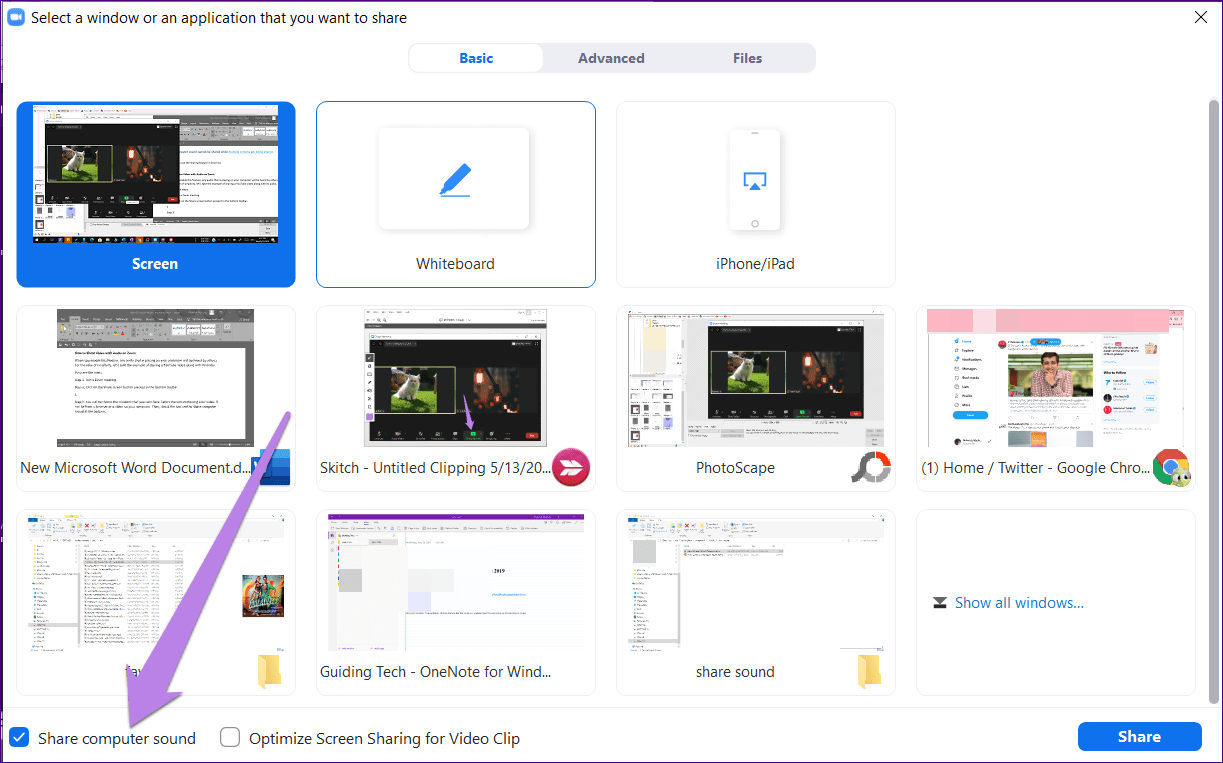Choose the full Screen thumbnail

pos(156,180)
